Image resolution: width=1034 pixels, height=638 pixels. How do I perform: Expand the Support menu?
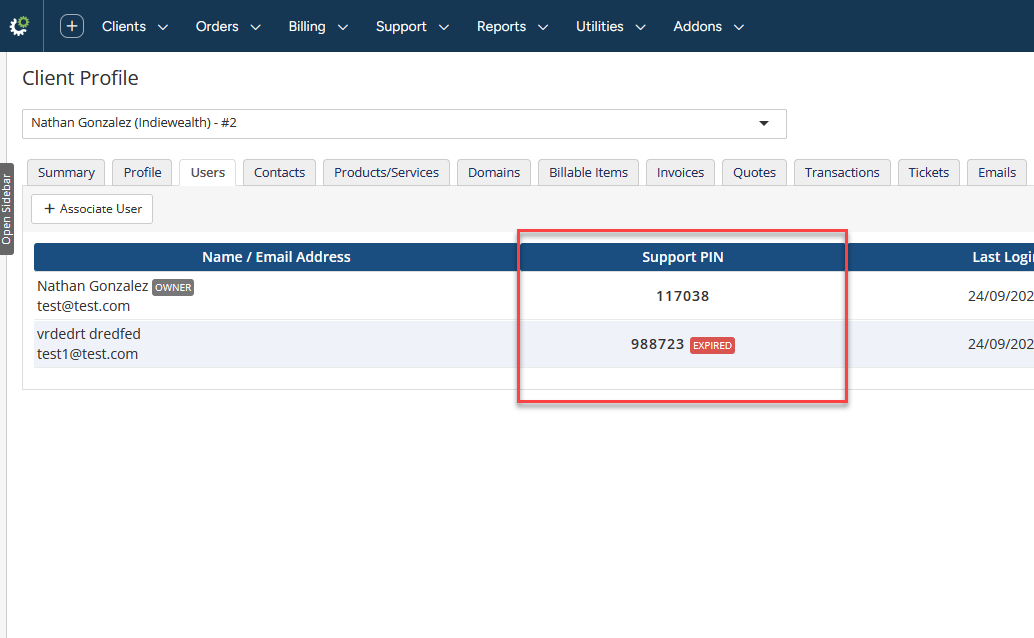tap(412, 26)
